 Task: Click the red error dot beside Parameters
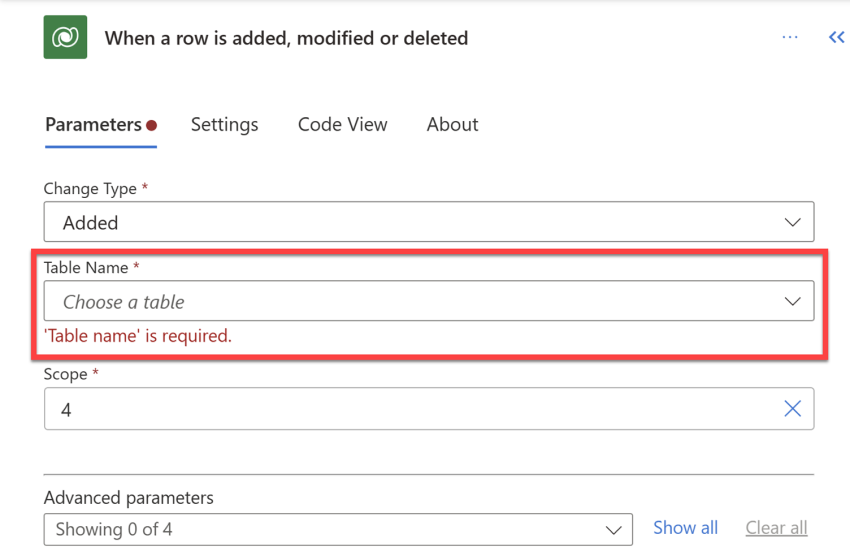click(152, 125)
